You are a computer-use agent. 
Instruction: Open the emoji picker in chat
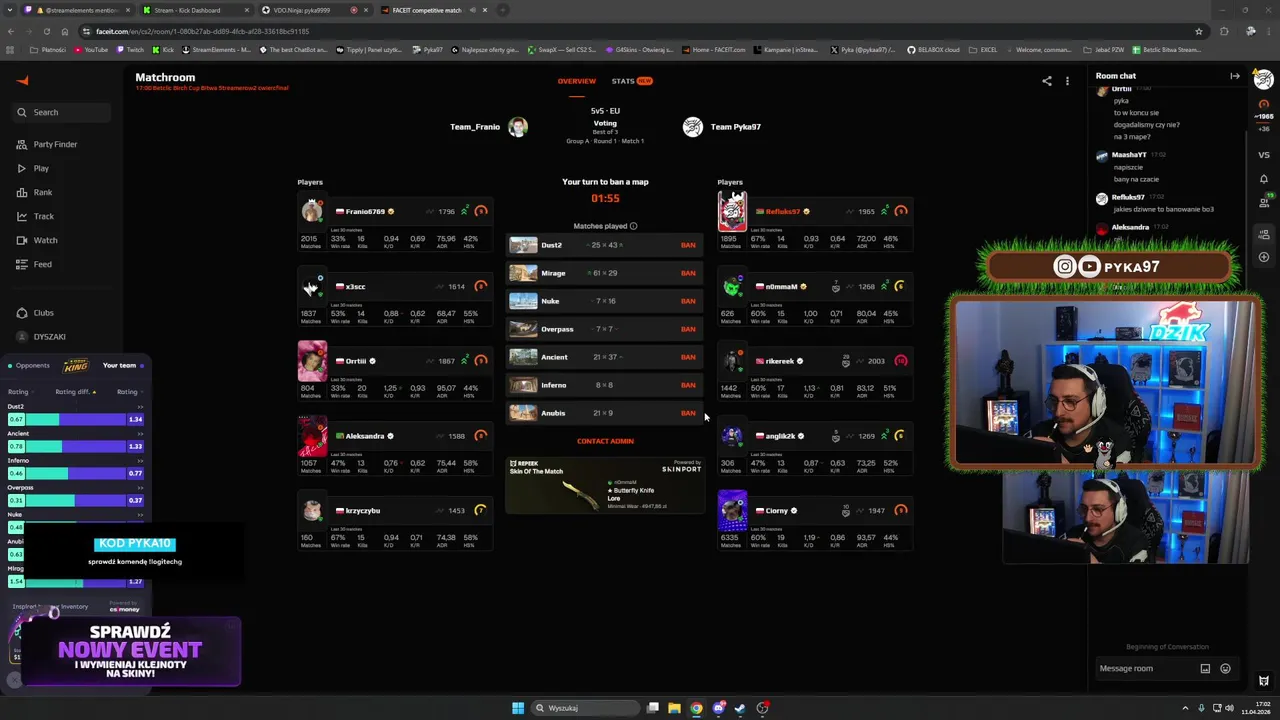point(1225,668)
